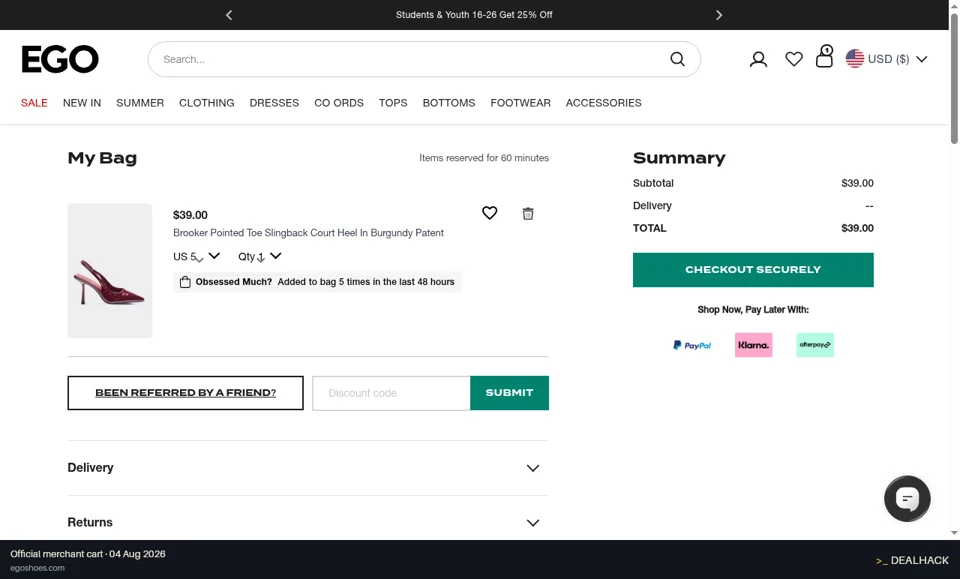Image resolution: width=960 pixels, height=579 pixels.
Task: Open the header wishlist heart icon
Action: 793,59
